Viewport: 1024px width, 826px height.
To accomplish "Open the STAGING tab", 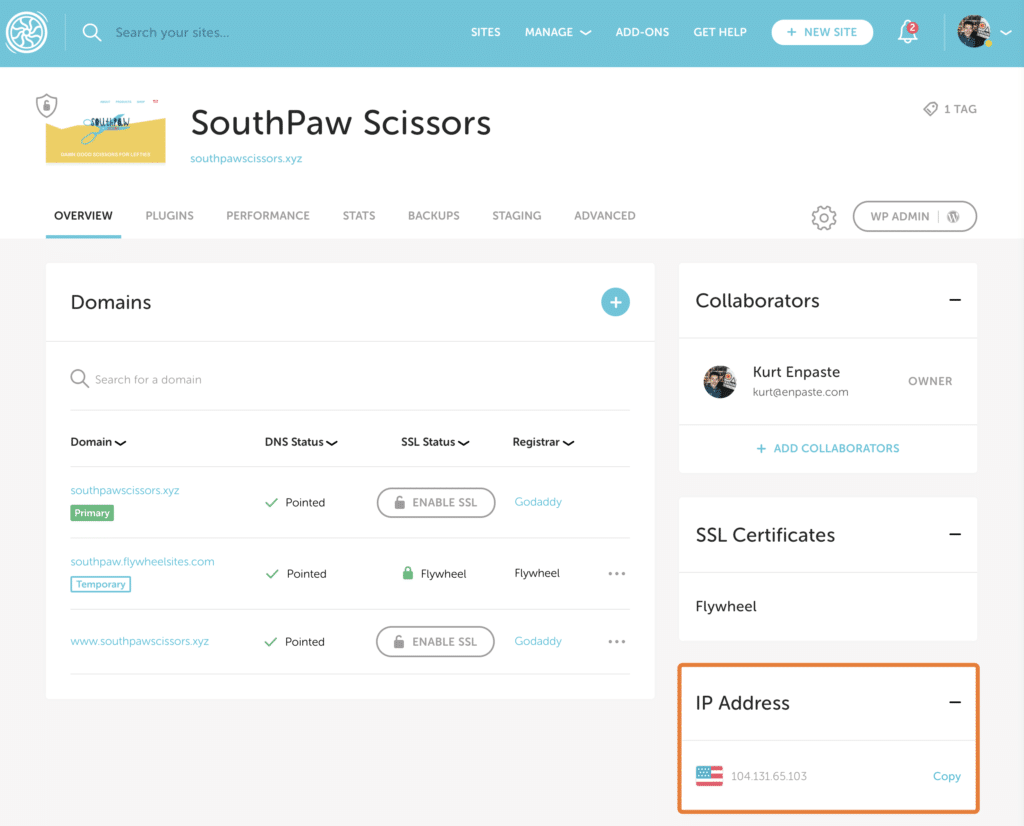I will click(516, 215).
